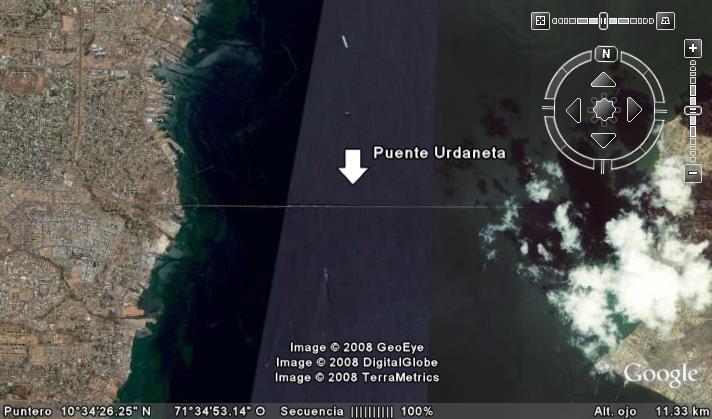Pan the map down with the arrow
The width and height of the screenshot is (712, 419).
pyautogui.click(x=604, y=139)
